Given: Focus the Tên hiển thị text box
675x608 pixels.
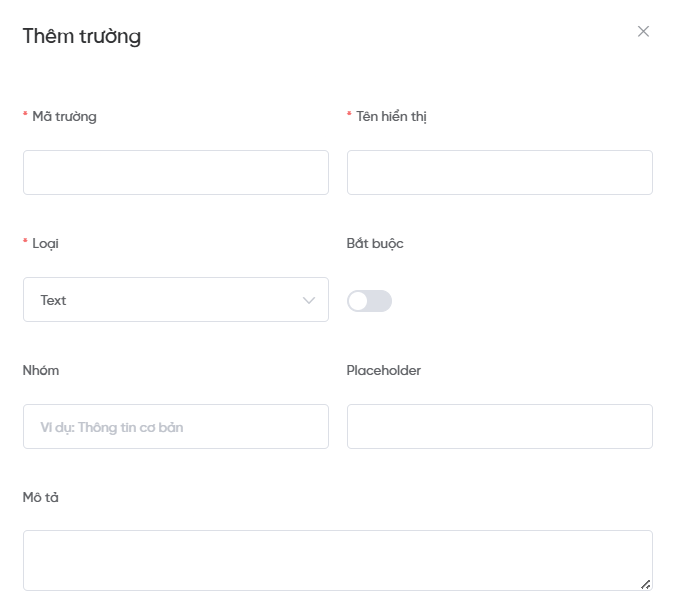Looking at the screenshot, I should (499, 172).
